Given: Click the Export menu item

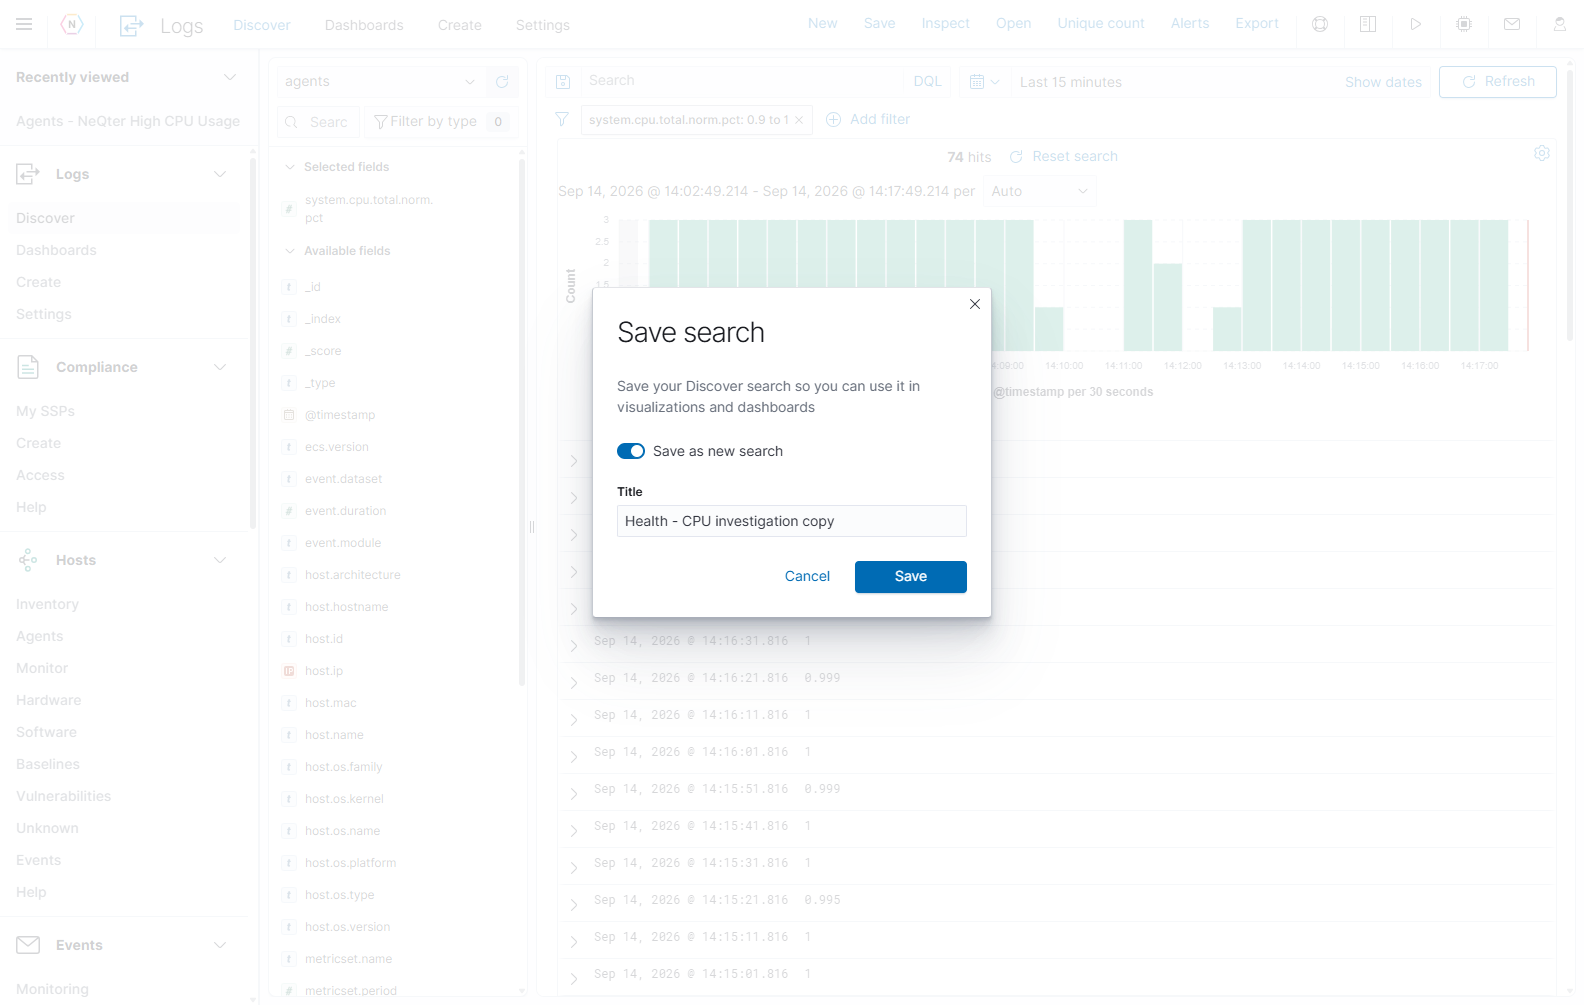Looking at the screenshot, I should (1257, 23).
